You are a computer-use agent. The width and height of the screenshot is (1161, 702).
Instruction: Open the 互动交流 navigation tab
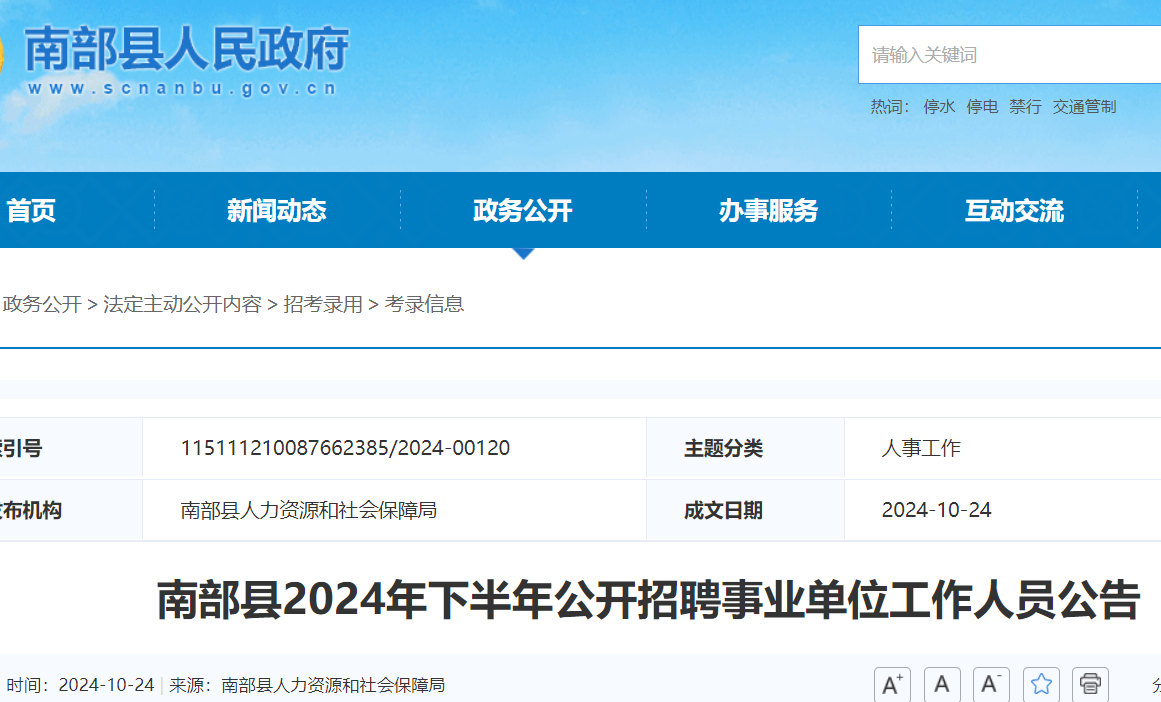(x=1014, y=211)
